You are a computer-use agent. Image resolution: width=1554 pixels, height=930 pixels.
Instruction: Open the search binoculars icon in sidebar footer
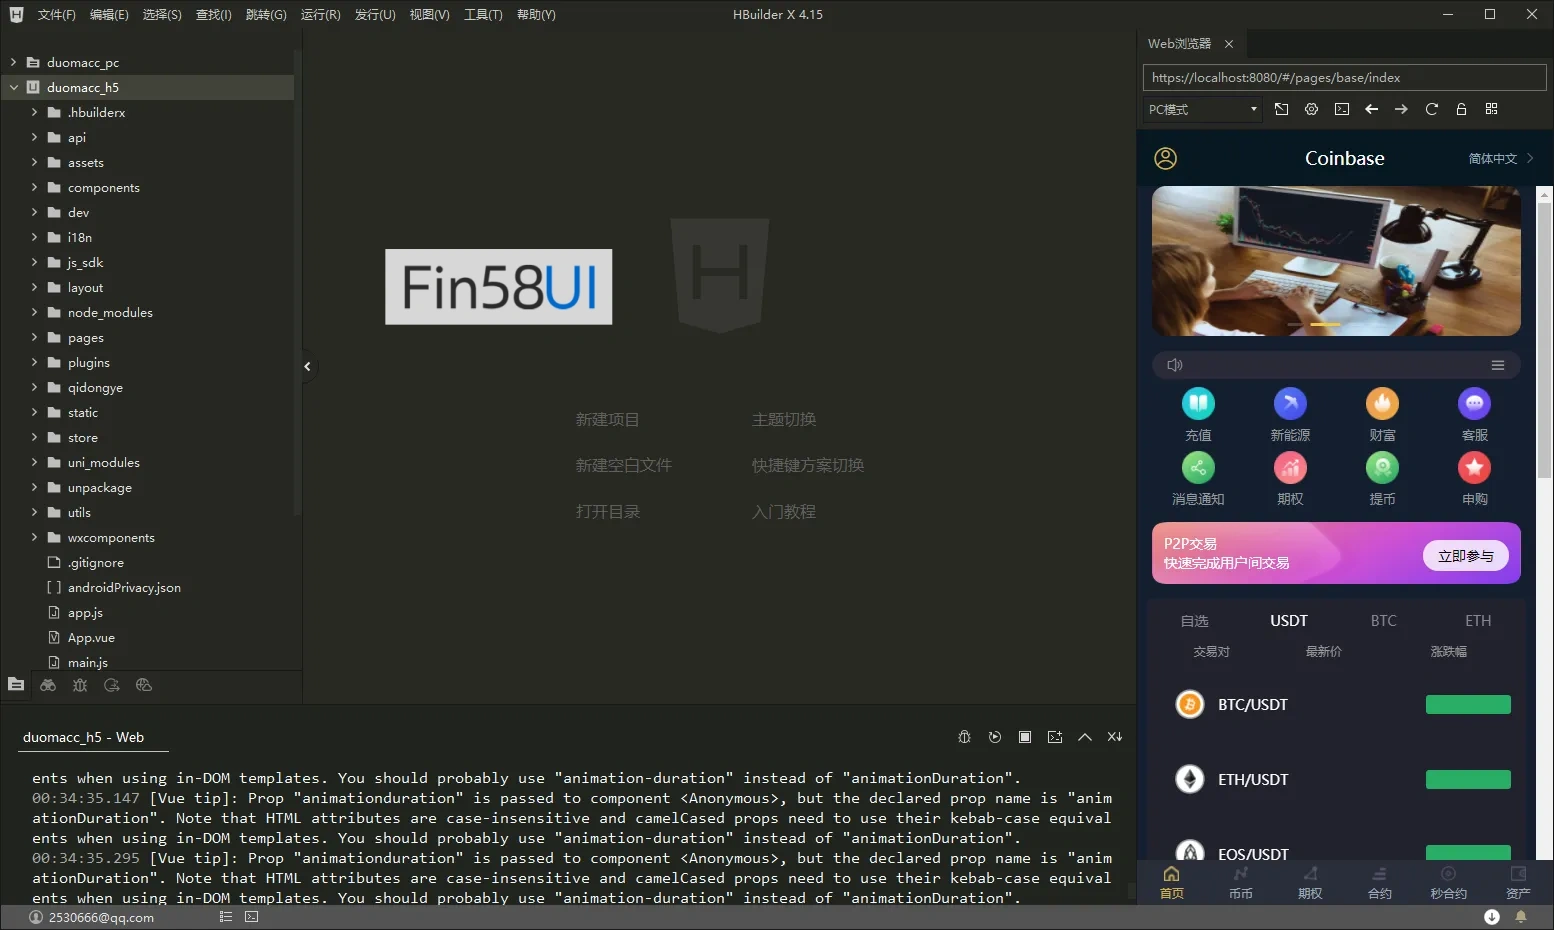click(x=48, y=685)
